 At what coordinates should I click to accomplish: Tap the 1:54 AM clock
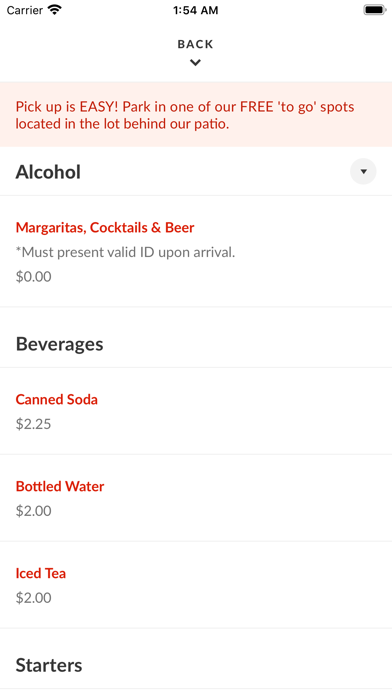[196, 10]
